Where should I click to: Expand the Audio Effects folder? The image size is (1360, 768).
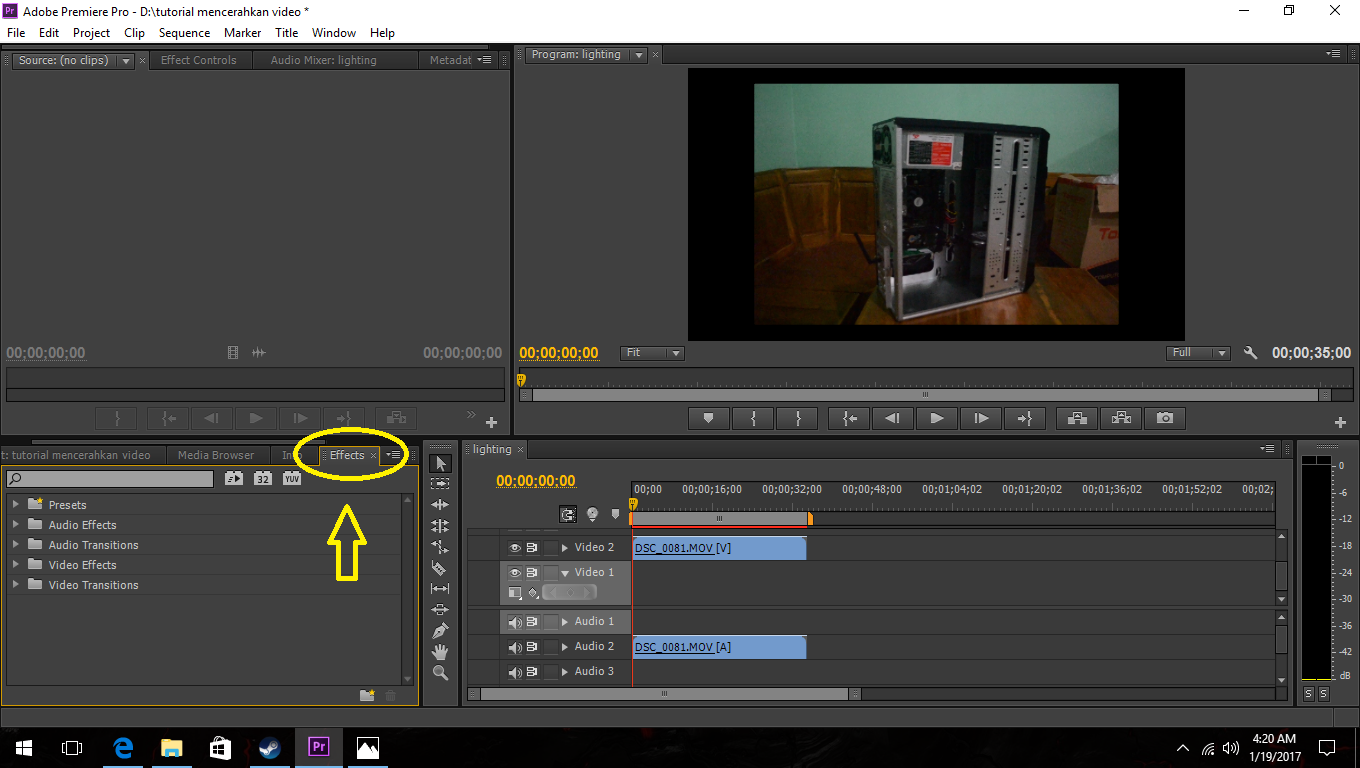[16, 524]
